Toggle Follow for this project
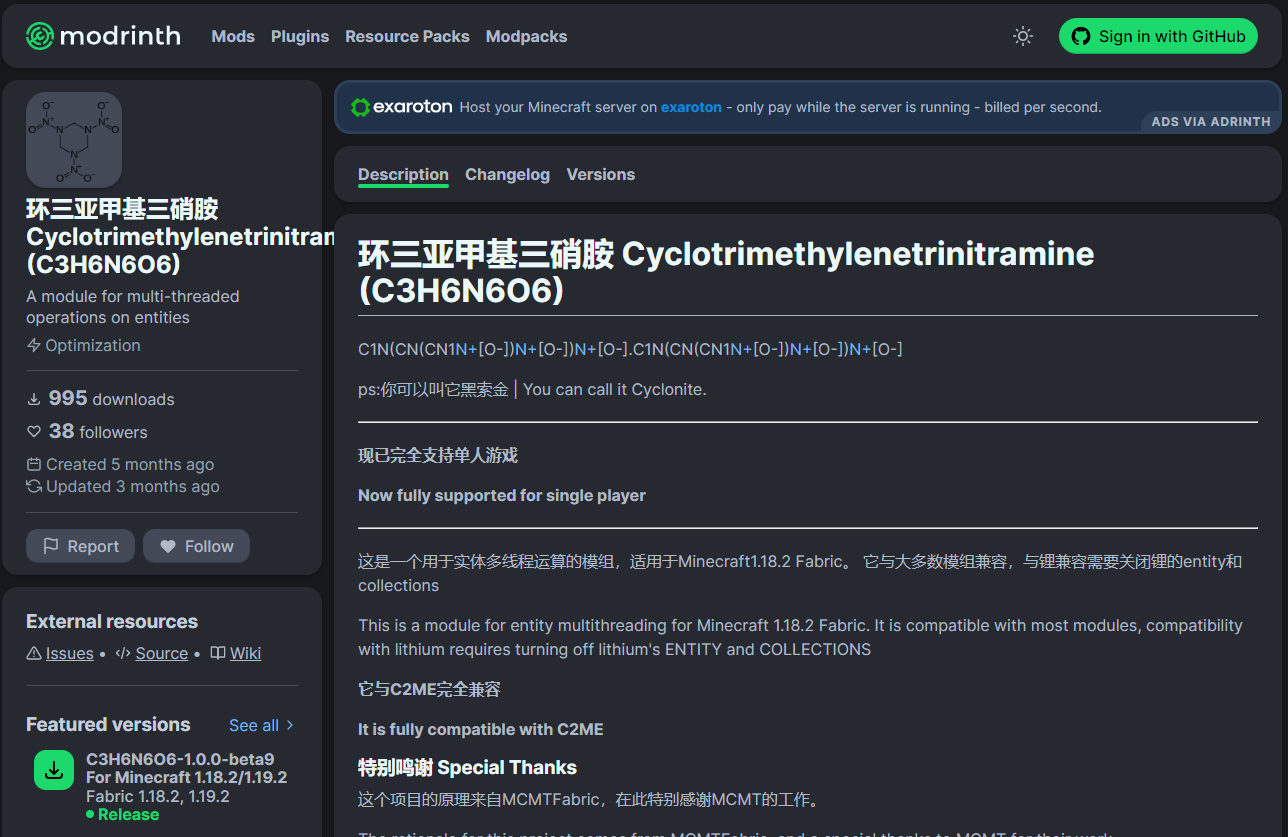Screen dimensions: 1288x837 196,546
